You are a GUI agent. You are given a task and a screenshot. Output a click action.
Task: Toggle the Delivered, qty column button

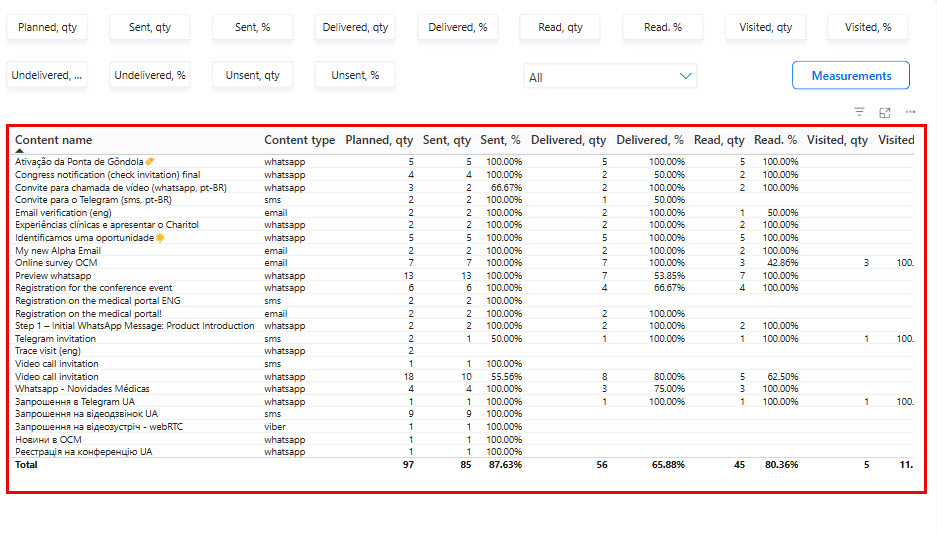355,27
